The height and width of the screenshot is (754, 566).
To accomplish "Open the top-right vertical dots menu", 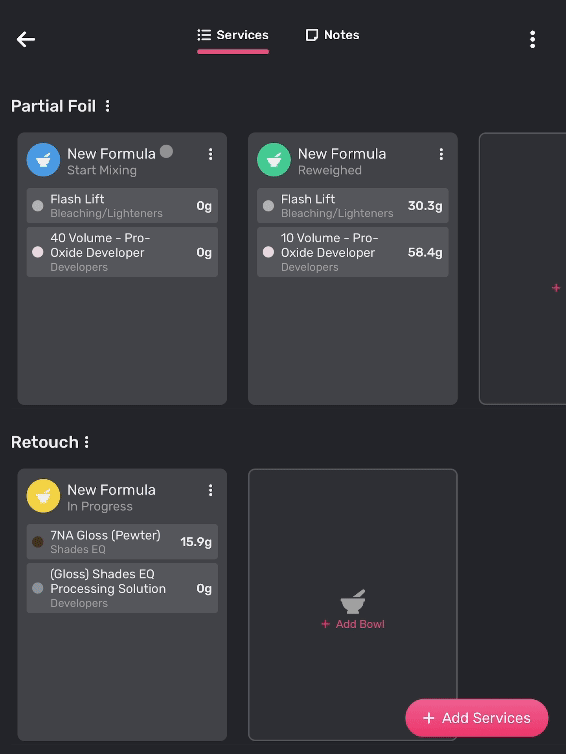I will [x=532, y=39].
